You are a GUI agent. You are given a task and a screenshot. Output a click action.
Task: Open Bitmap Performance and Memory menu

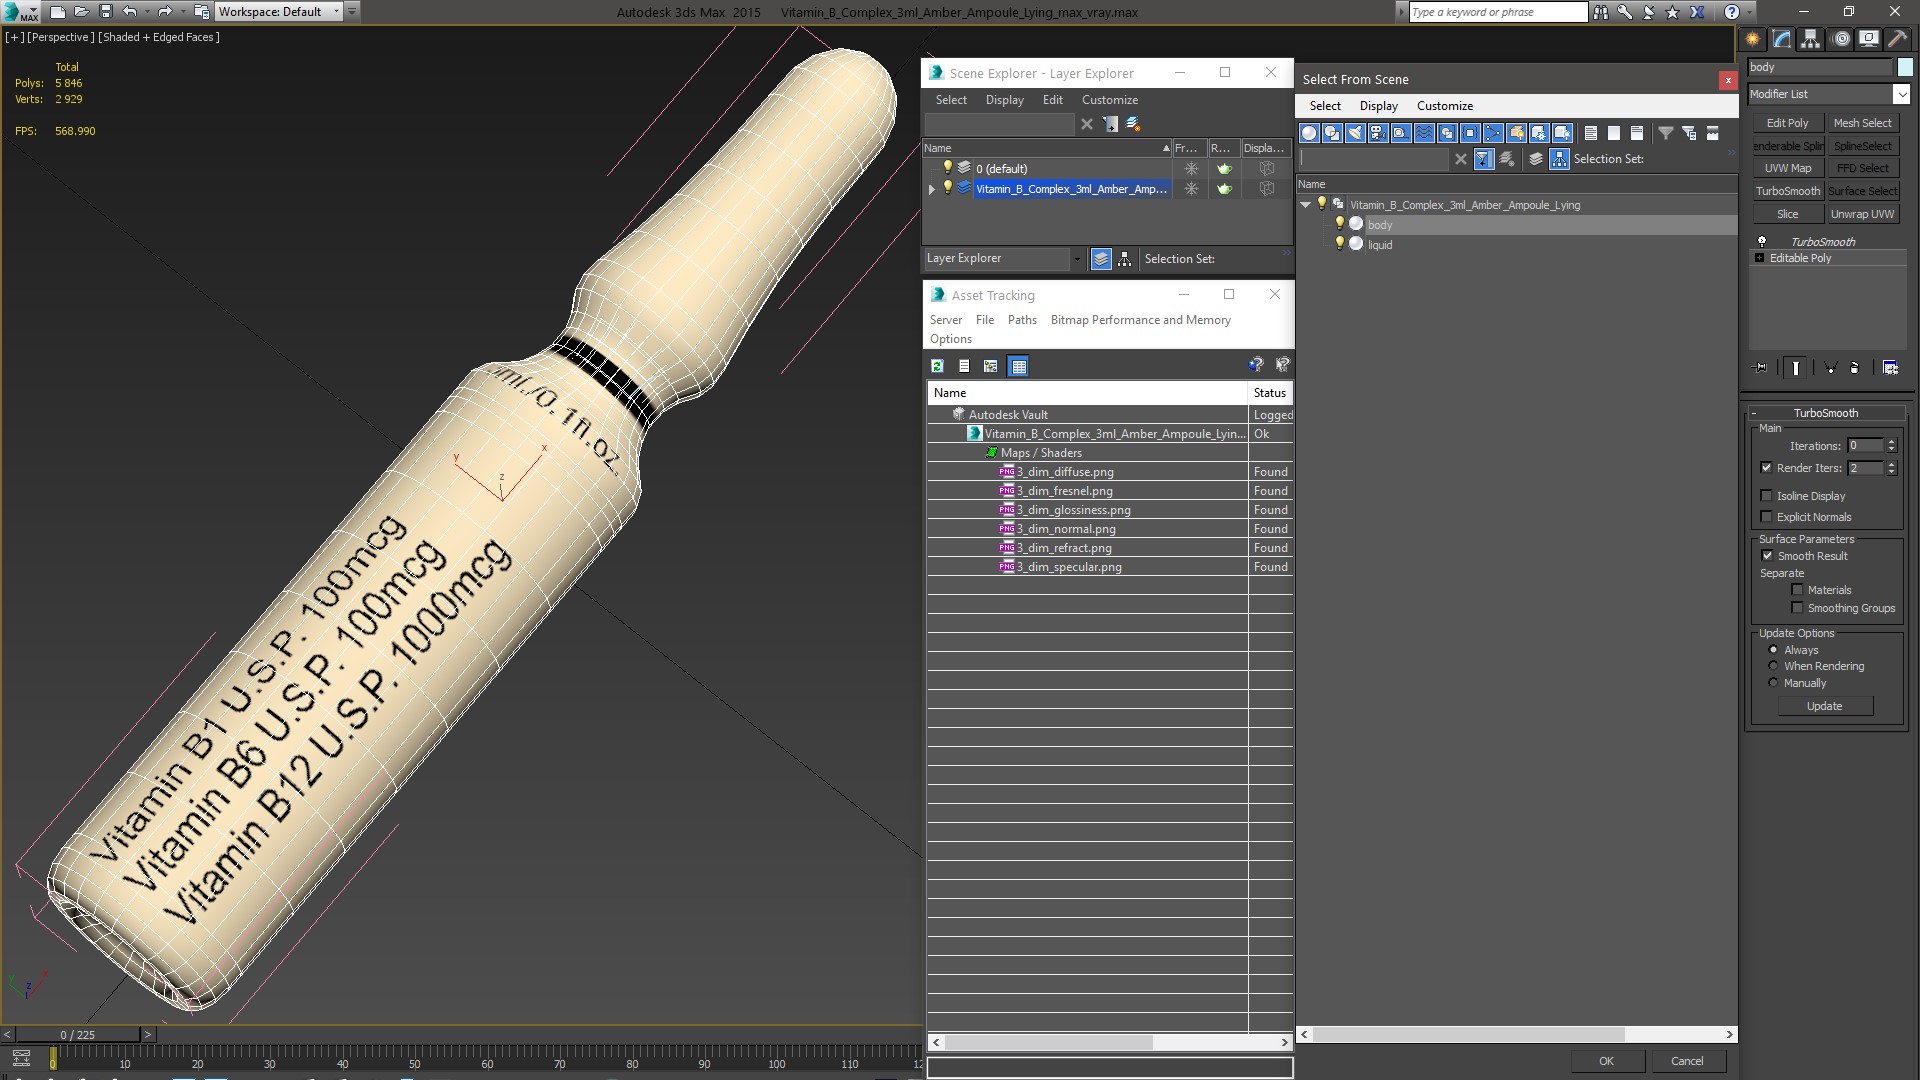(x=1140, y=320)
